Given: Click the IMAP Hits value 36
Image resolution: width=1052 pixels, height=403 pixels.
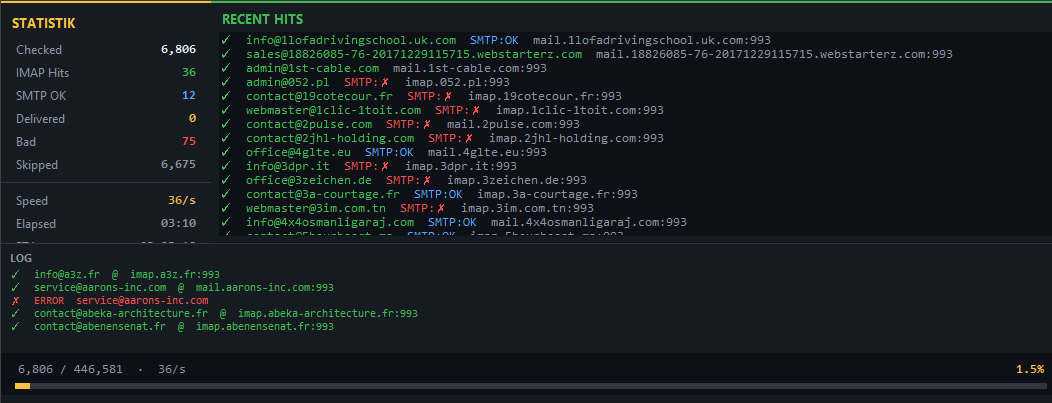Looking at the screenshot, I should click(x=189, y=72).
